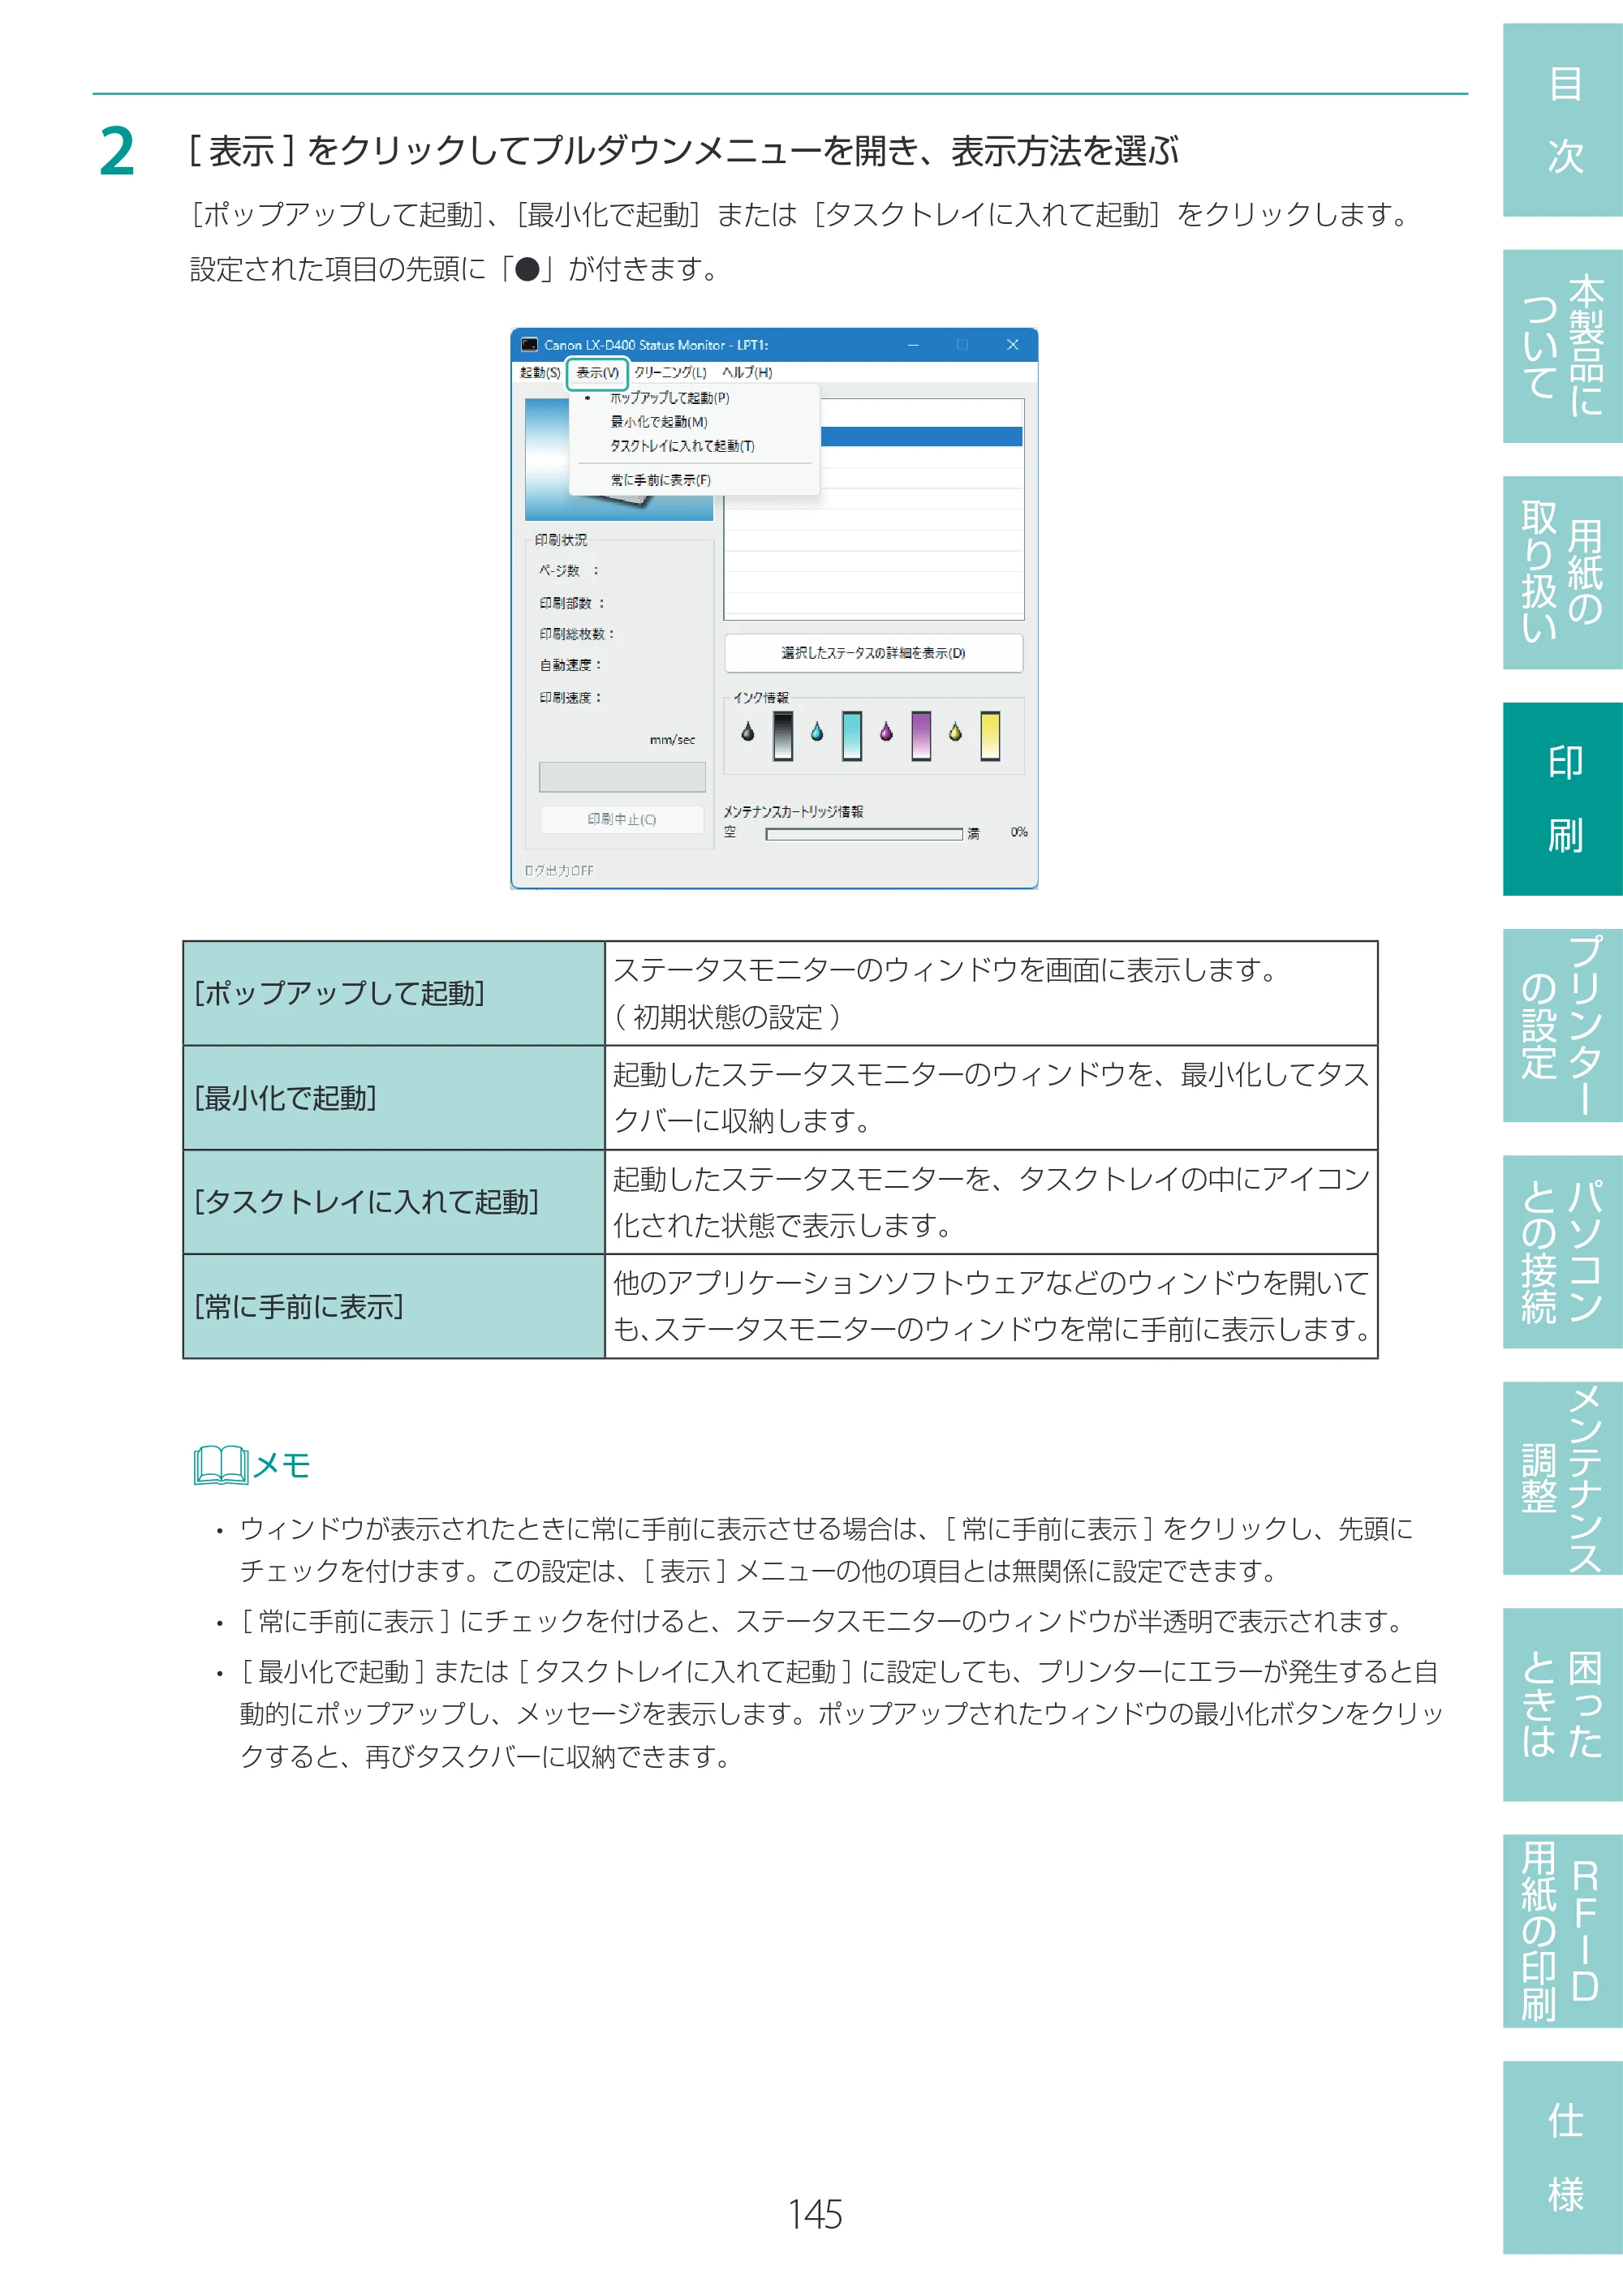Go to 困ったときは side tab
1623x2296 pixels.
[1563, 1705]
